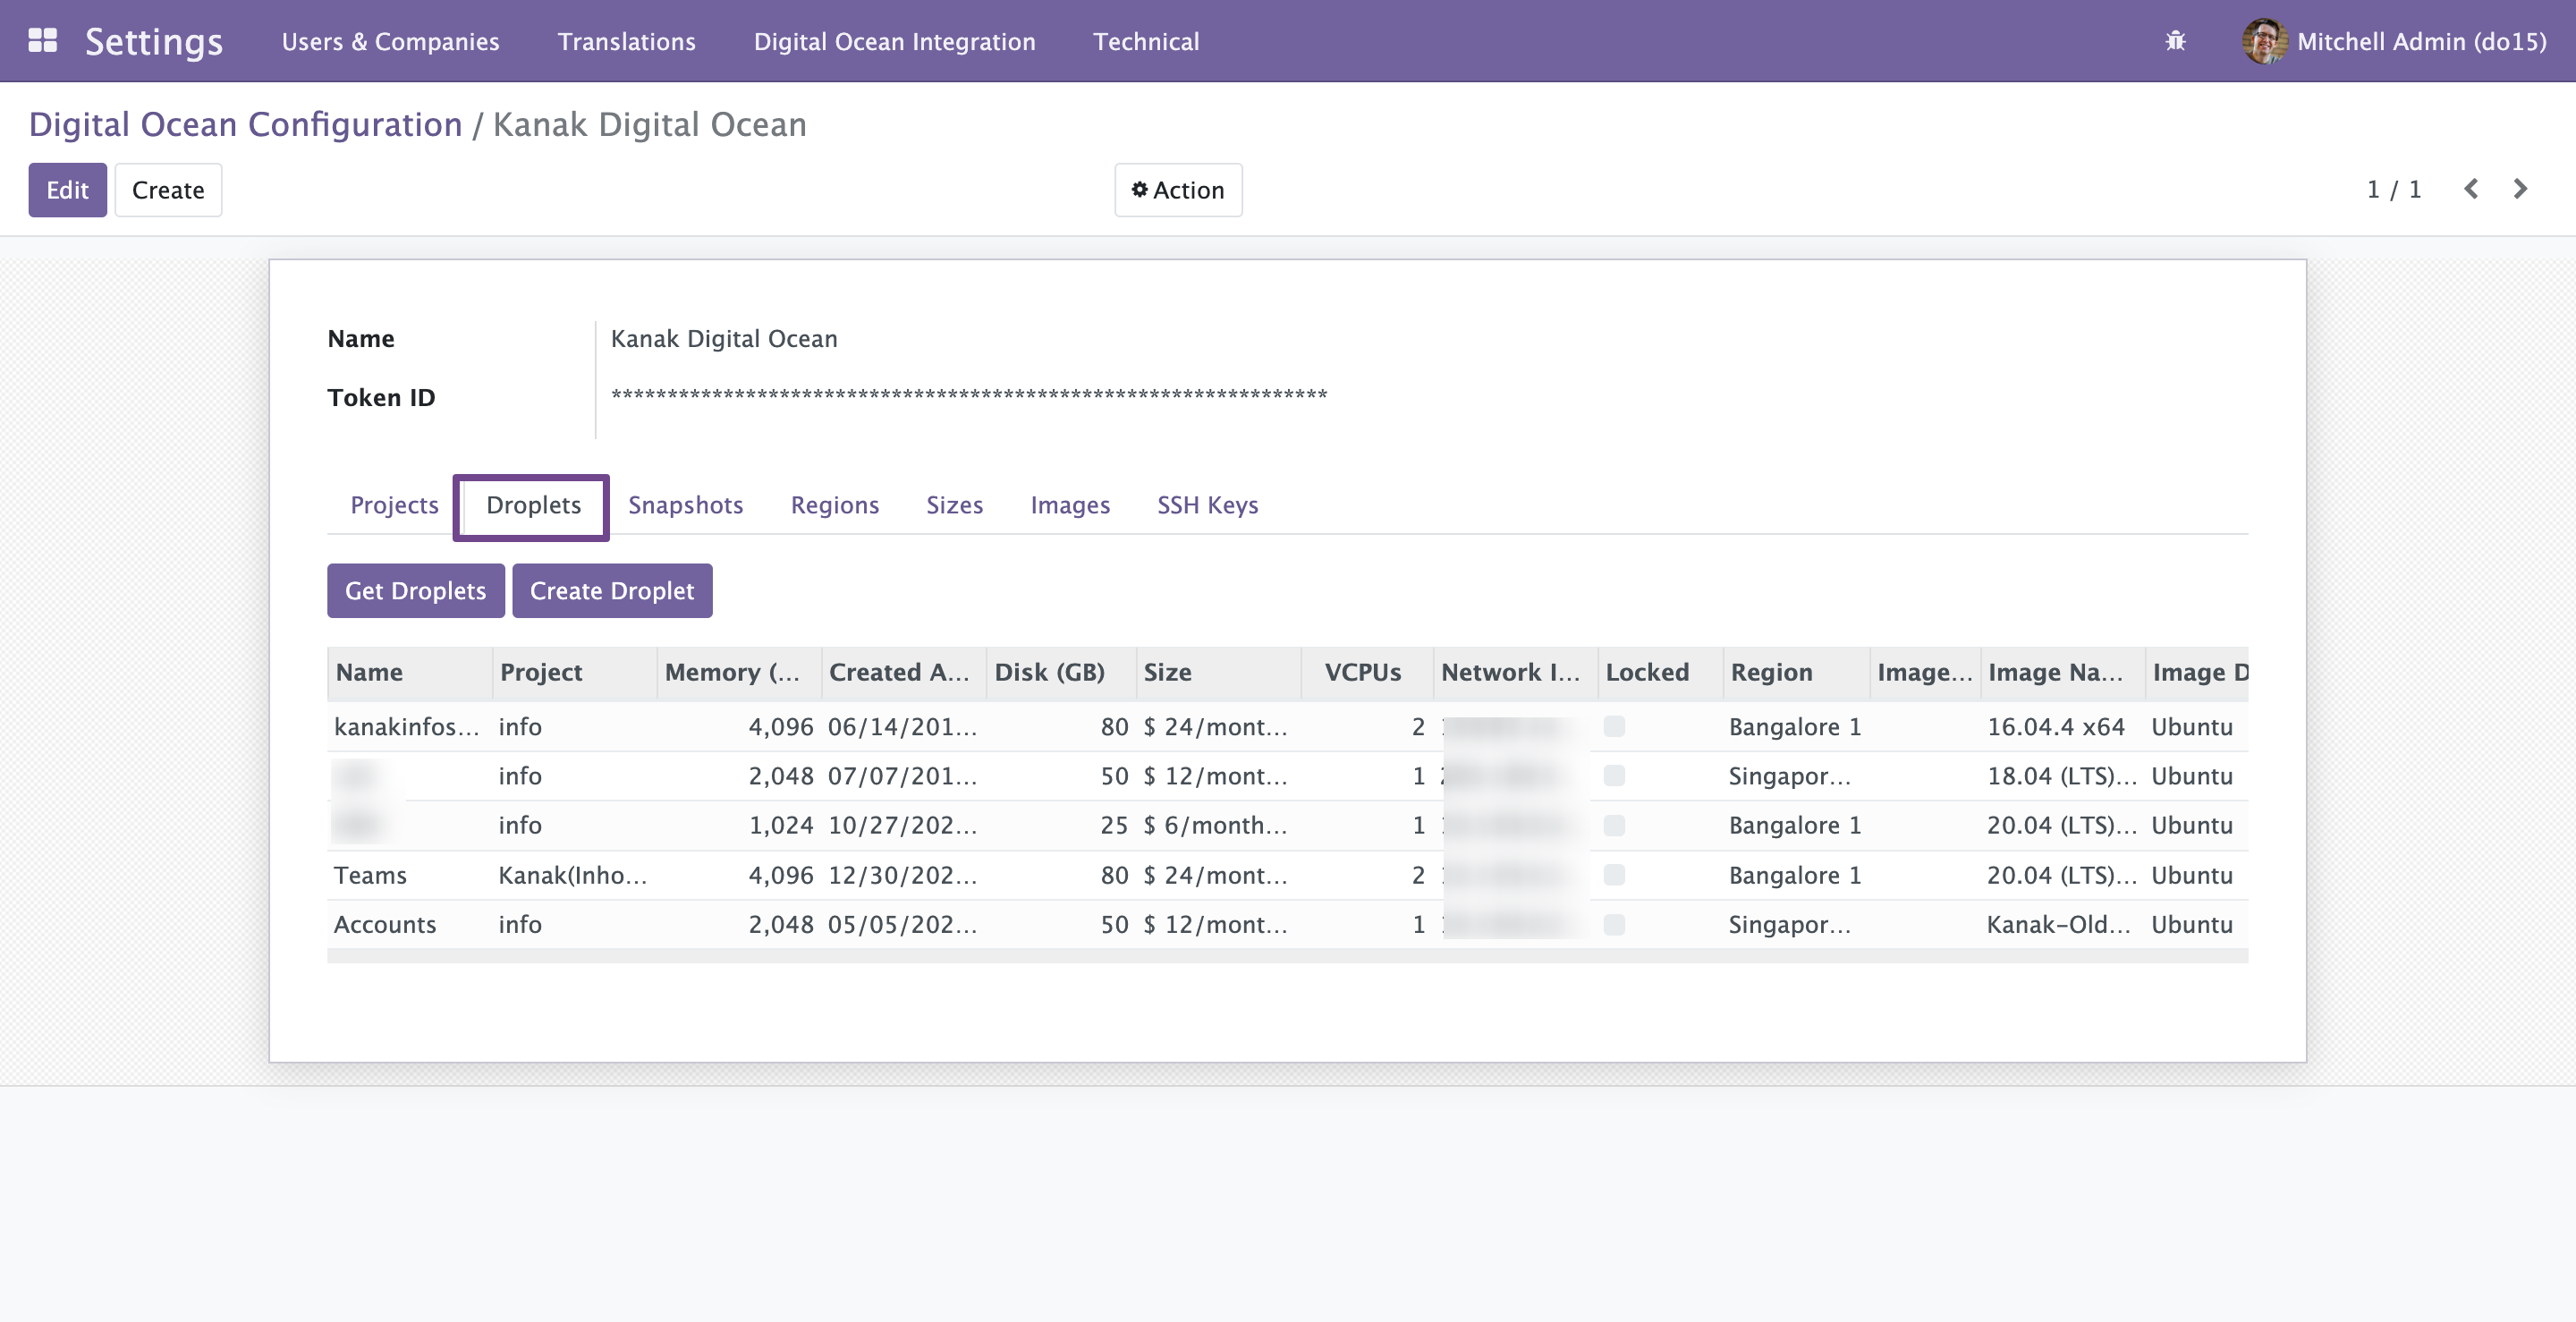This screenshot has width=2576, height=1322.
Task: Go to previous record arrow
Action: click(x=2471, y=189)
